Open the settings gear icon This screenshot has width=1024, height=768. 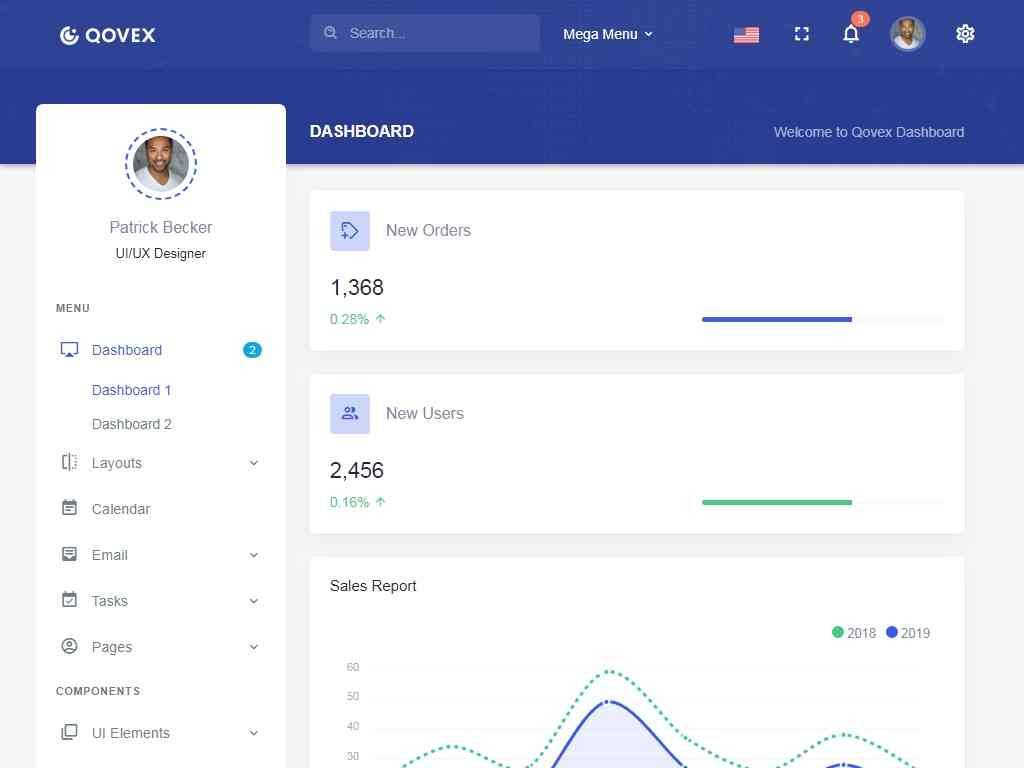(x=965, y=34)
